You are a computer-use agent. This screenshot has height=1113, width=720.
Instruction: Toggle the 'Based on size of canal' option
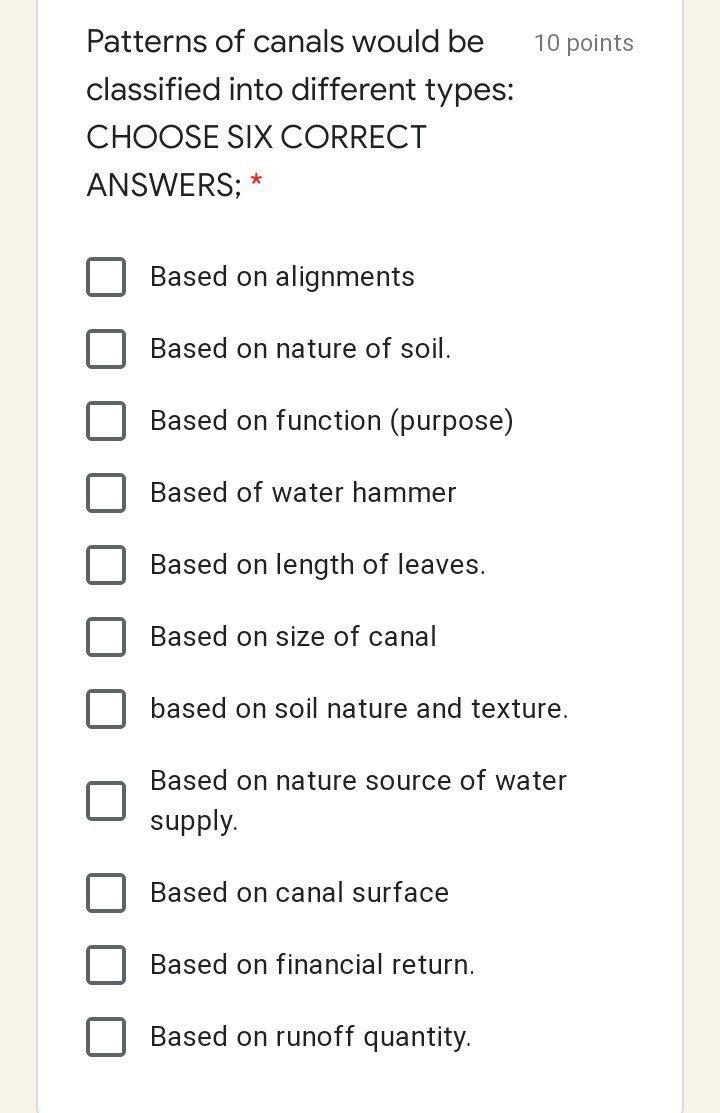pyautogui.click(x=293, y=637)
